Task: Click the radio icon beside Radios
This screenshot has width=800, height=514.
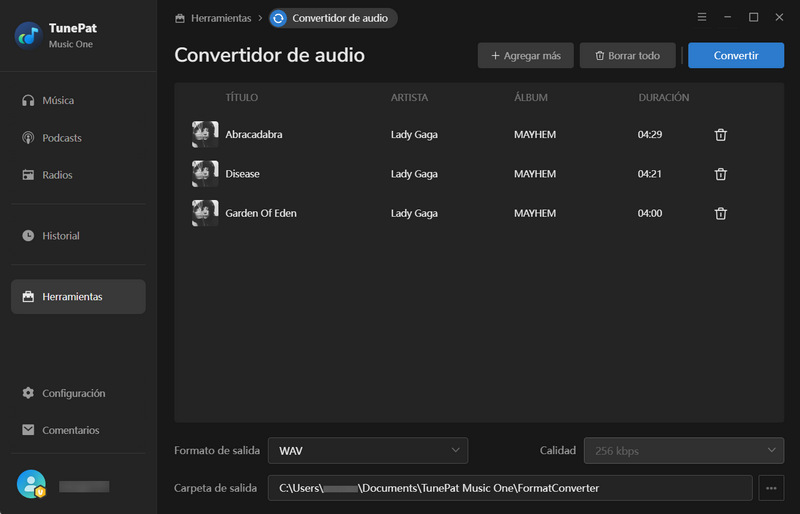Action: tap(28, 175)
